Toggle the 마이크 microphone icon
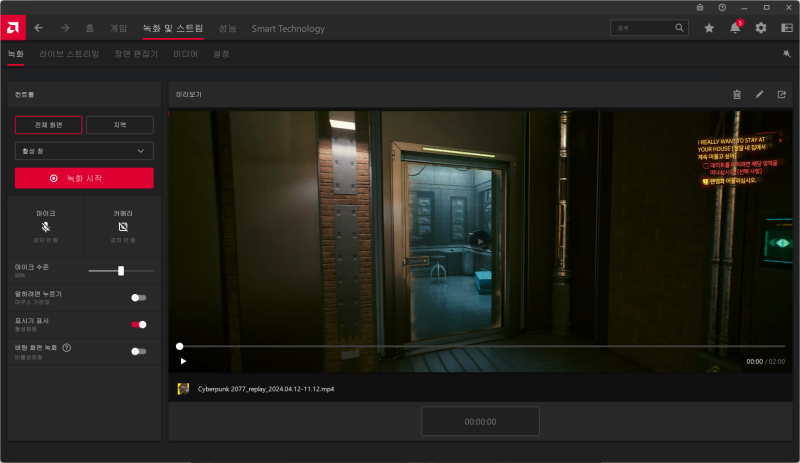Image resolution: width=800 pixels, height=463 pixels. coord(46,227)
